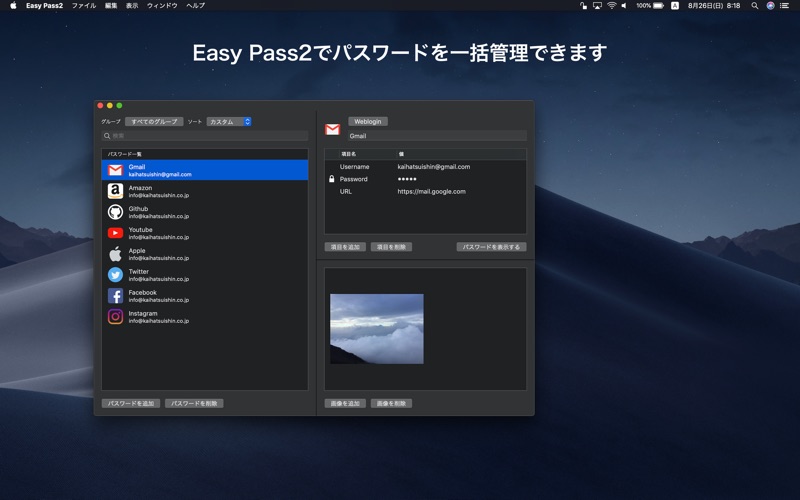Viewport: 800px width, 500px height.
Task: Click the Github icon in the password list
Action: coord(115,212)
